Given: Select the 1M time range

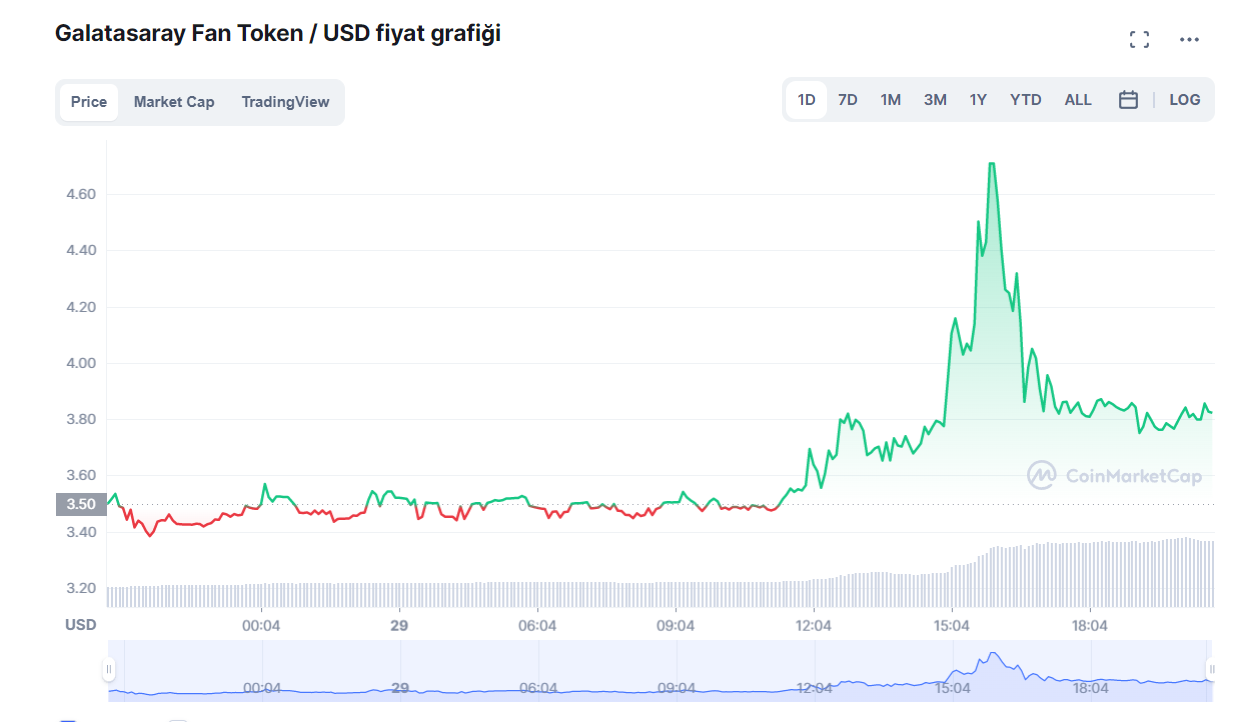Looking at the screenshot, I should pos(891,100).
